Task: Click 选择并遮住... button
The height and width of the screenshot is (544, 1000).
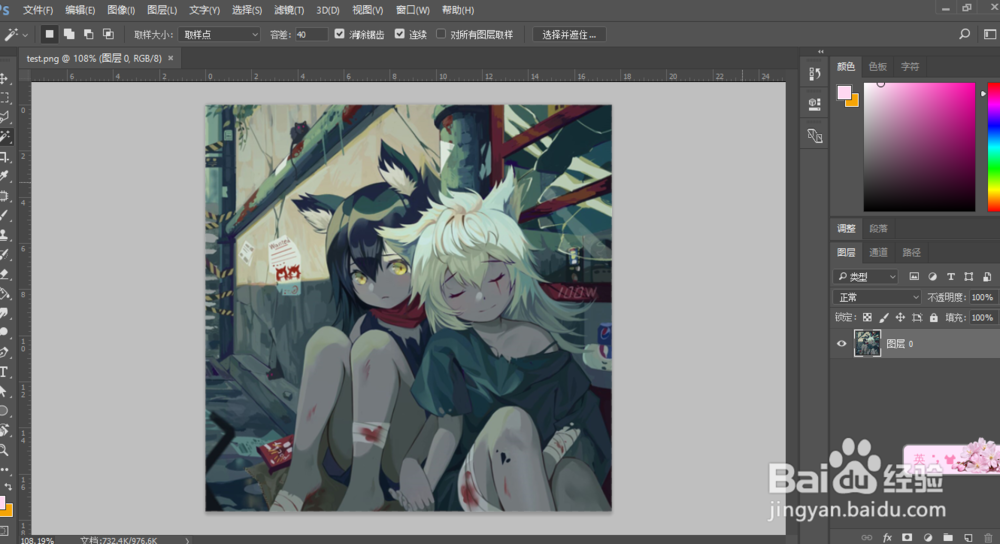Action: click(x=569, y=34)
